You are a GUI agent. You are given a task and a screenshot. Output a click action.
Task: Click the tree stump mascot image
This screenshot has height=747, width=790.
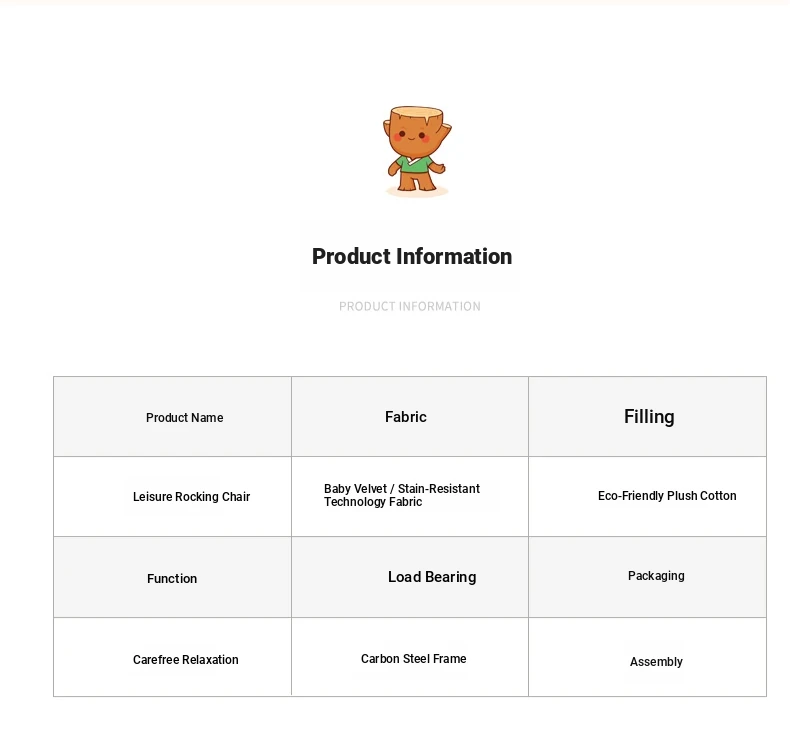coord(417,151)
